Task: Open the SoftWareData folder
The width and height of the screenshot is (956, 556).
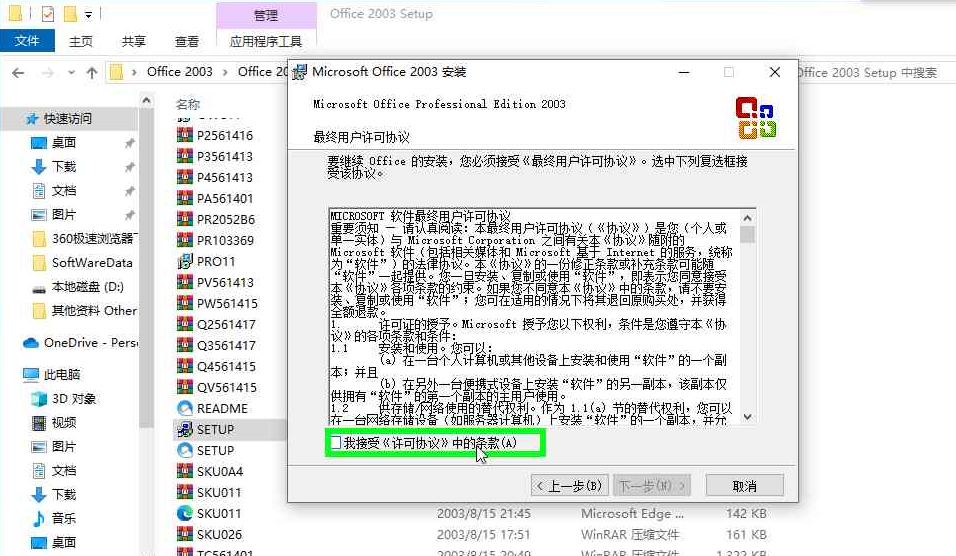Action: point(92,263)
